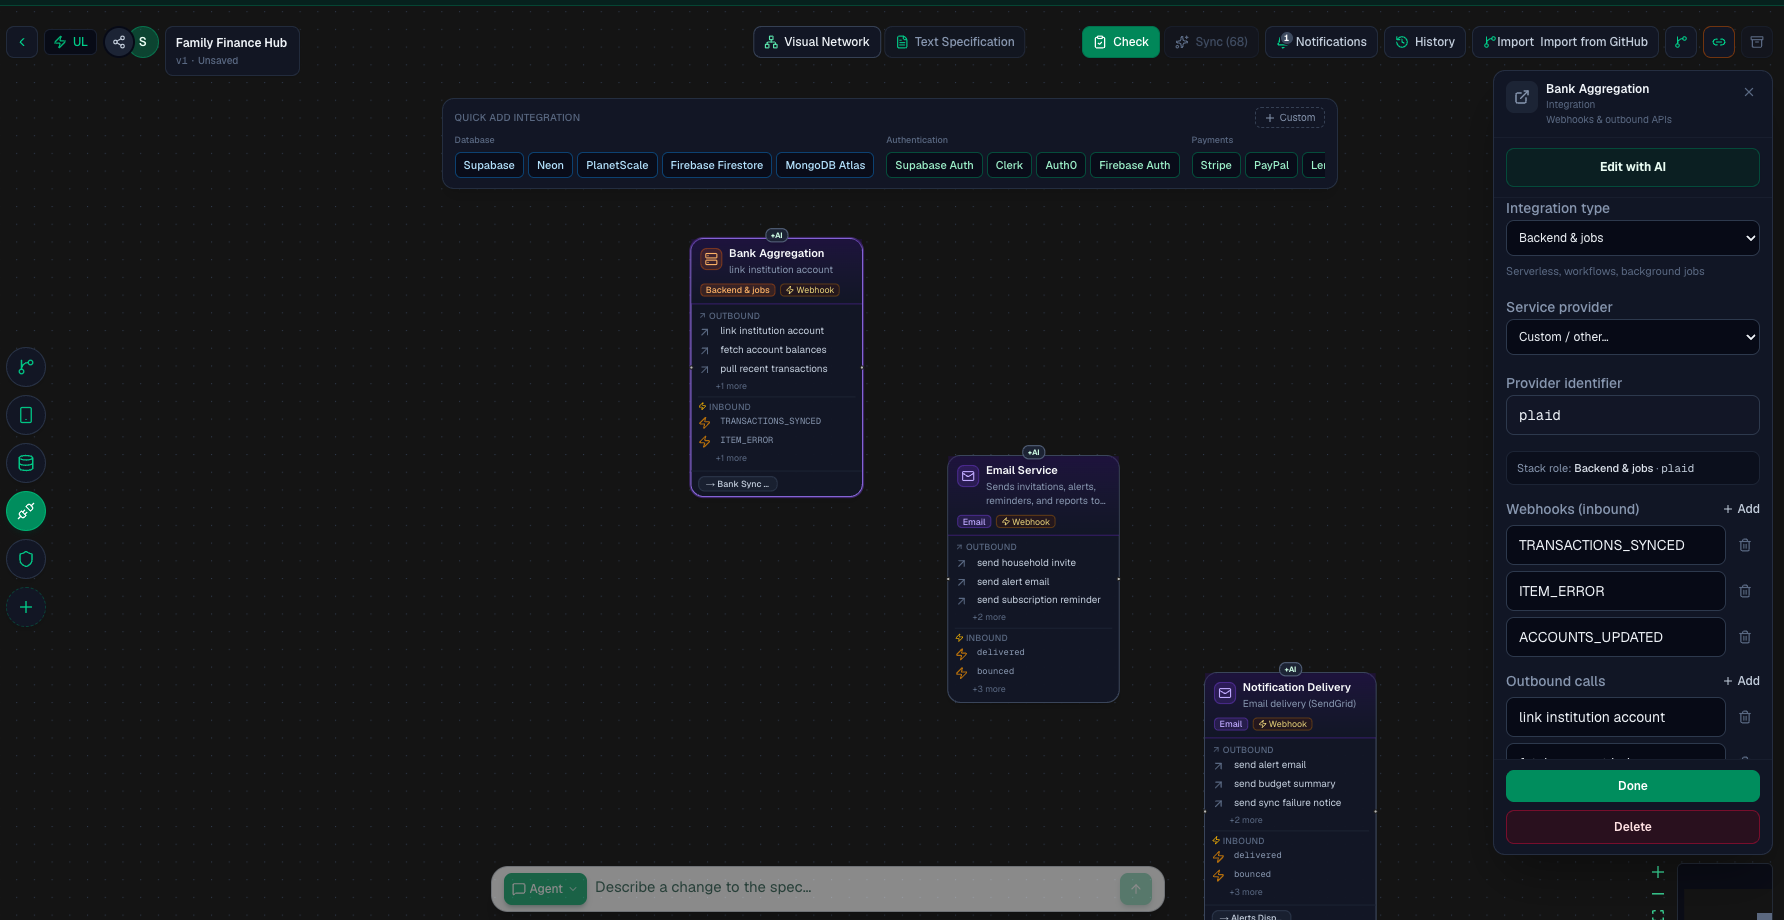Delete the ITEM_ERROR webhook via trash icon
1784x920 pixels.
(1745, 591)
